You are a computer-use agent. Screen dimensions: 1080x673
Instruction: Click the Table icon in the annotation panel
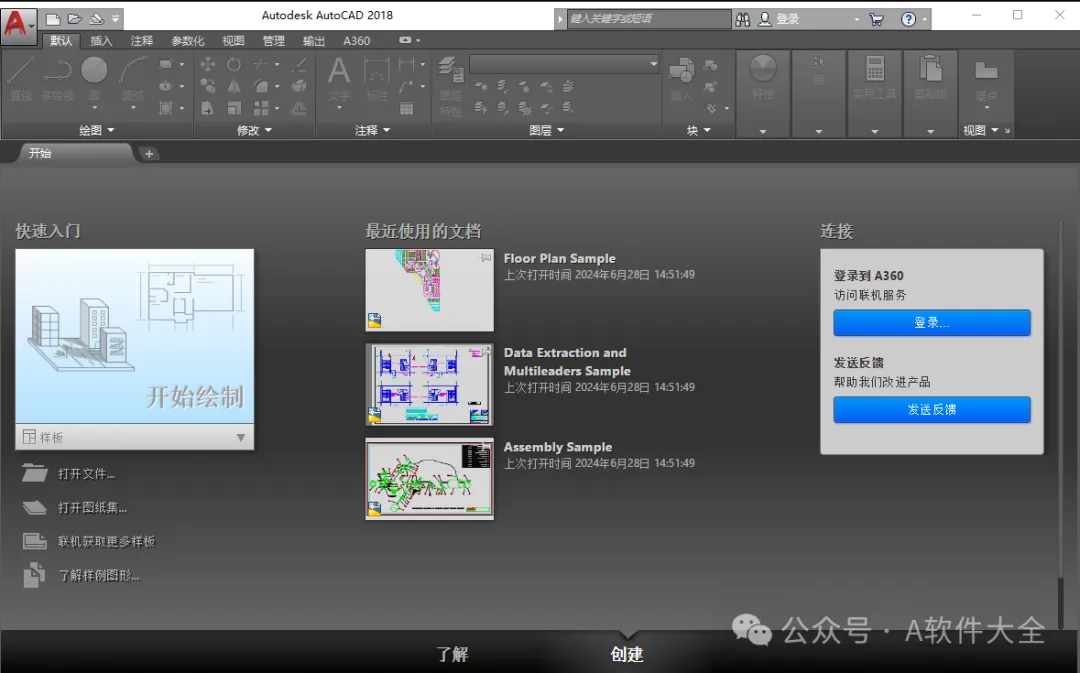406,108
